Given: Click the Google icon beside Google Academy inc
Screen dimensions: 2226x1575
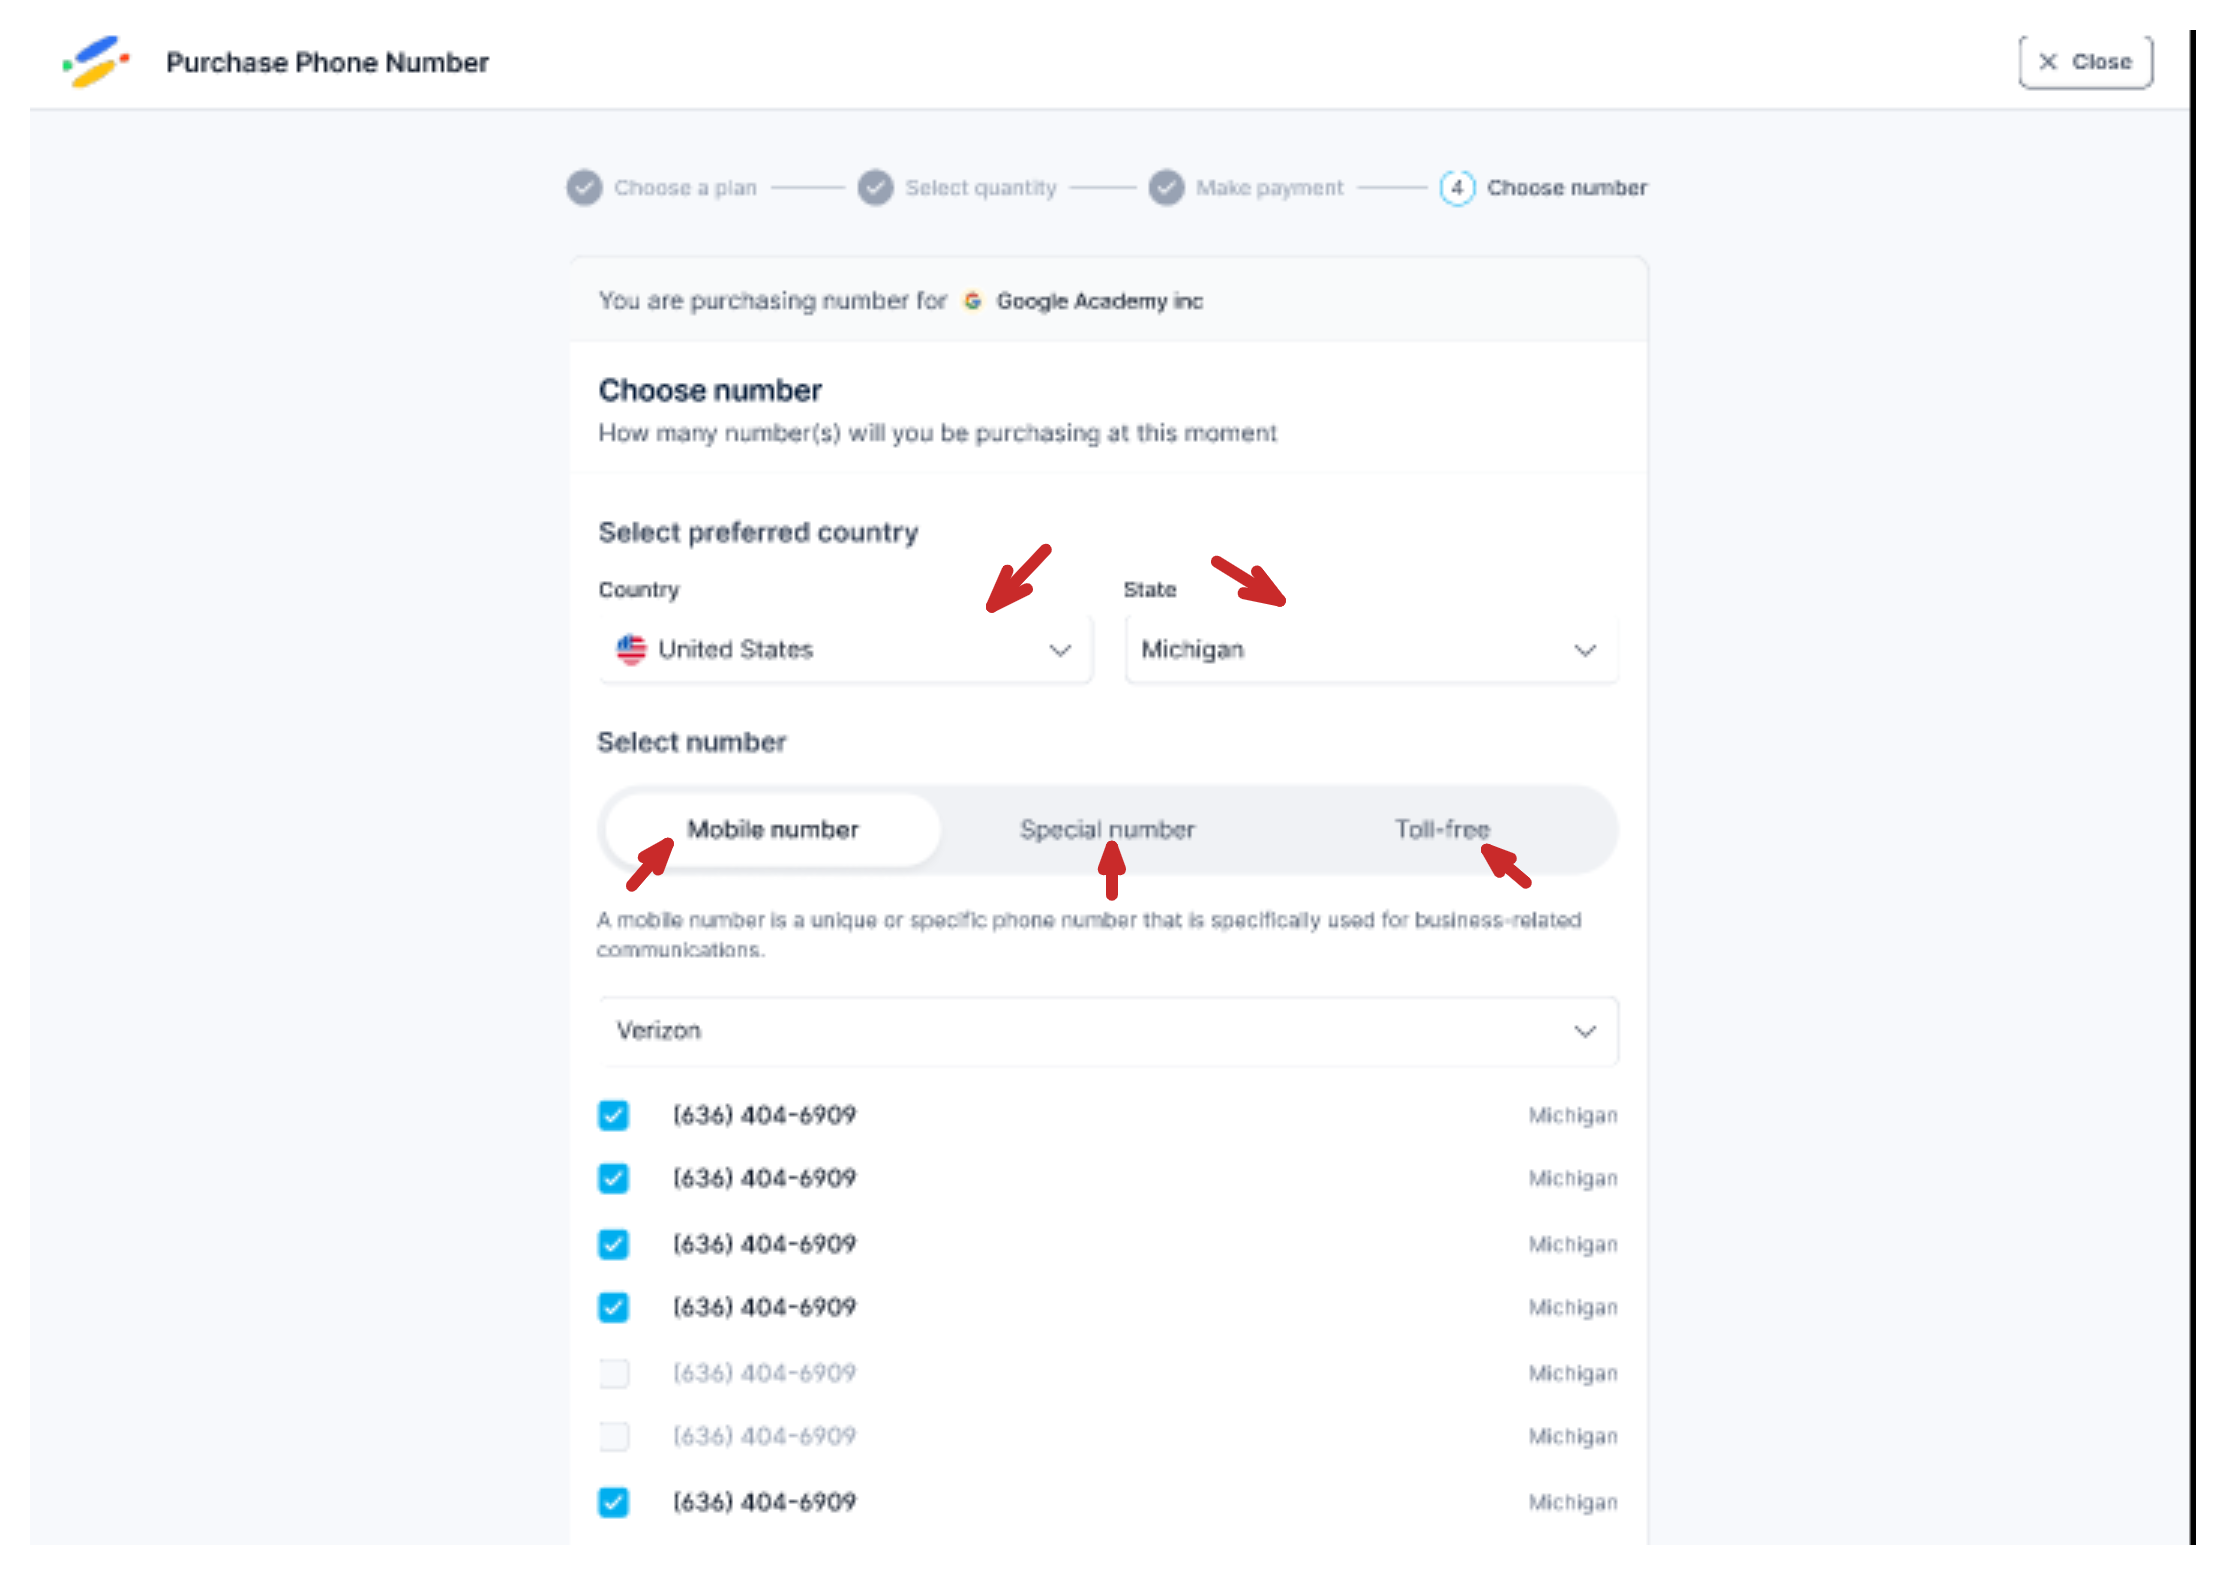Looking at the screenshot, I should pos(972,301).
